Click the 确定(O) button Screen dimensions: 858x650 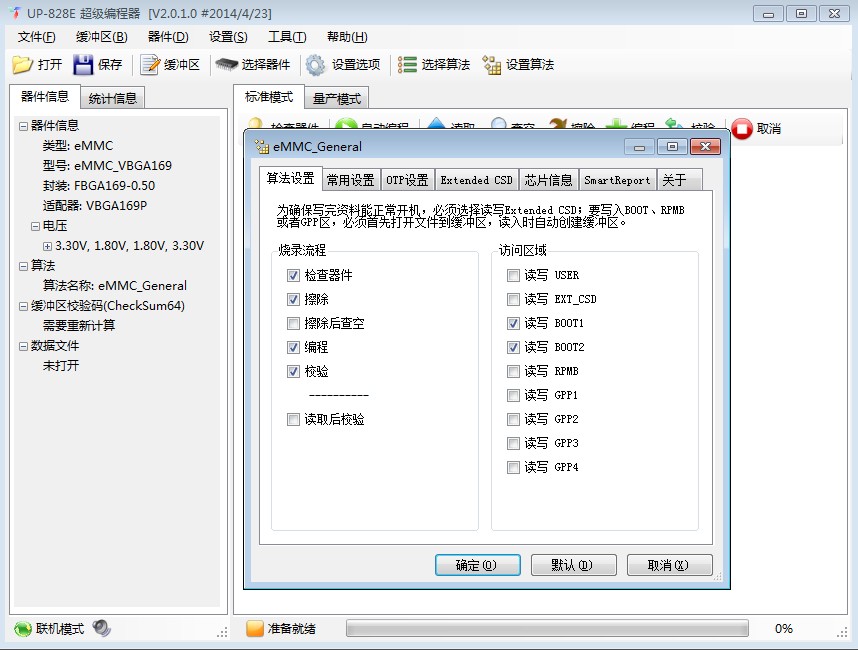coord(478,565)
